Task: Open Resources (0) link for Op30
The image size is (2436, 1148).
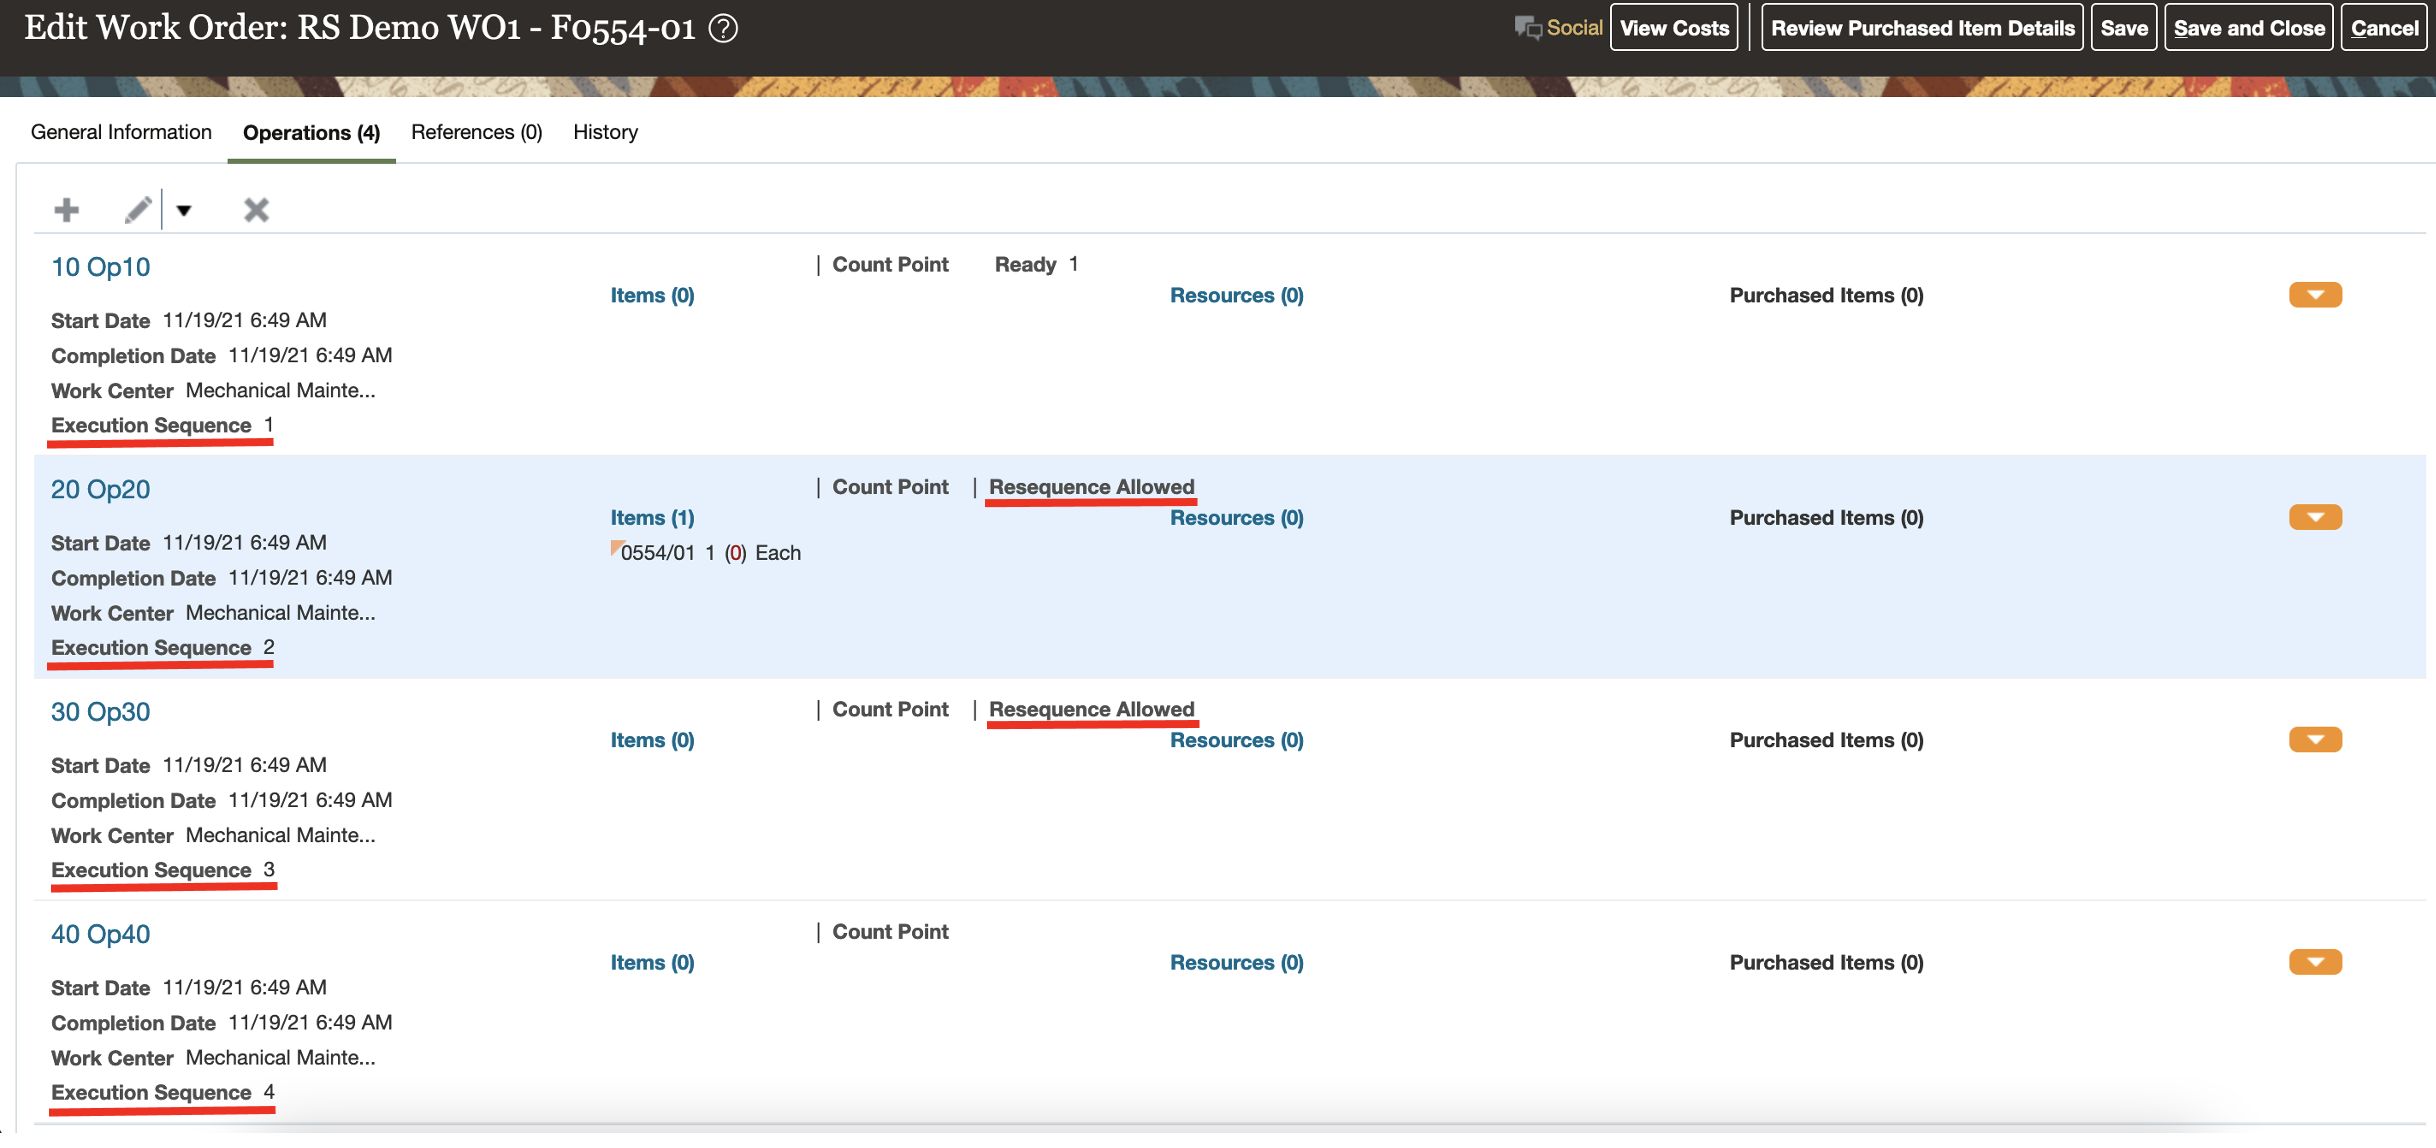Action: click(1236, 740)
